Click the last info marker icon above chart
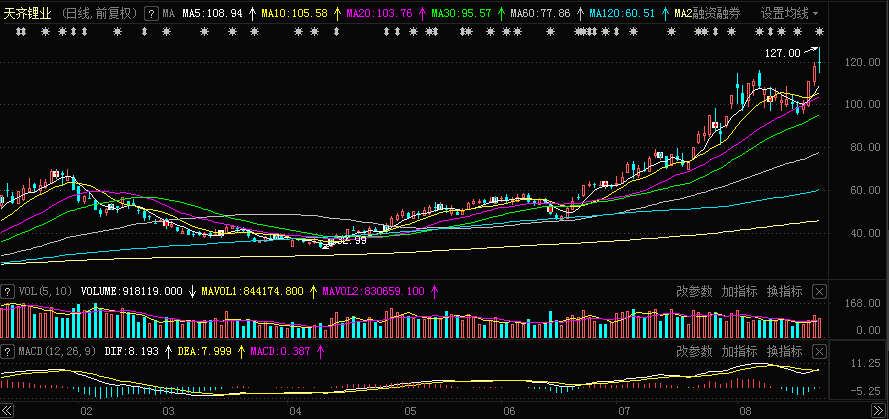This screenshot has width=889, height=419. 818,32
